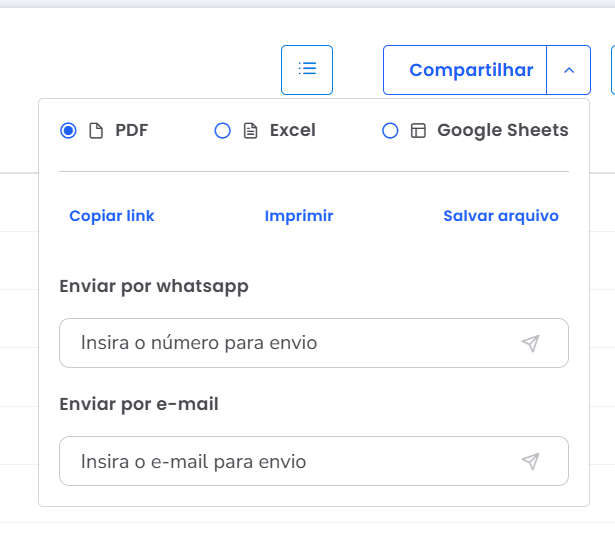This screenshot has height=534, width=615.
Task: Click the Excel spreadsheet document icon
Action: pos(251,131)
